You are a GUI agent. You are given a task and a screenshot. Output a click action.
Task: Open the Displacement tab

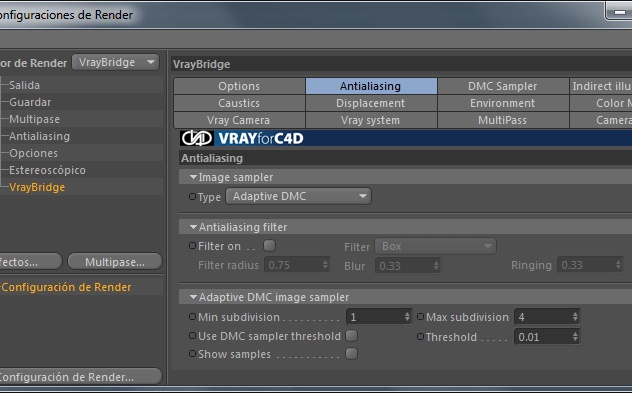pyautogui.click(x=371, y=103)
